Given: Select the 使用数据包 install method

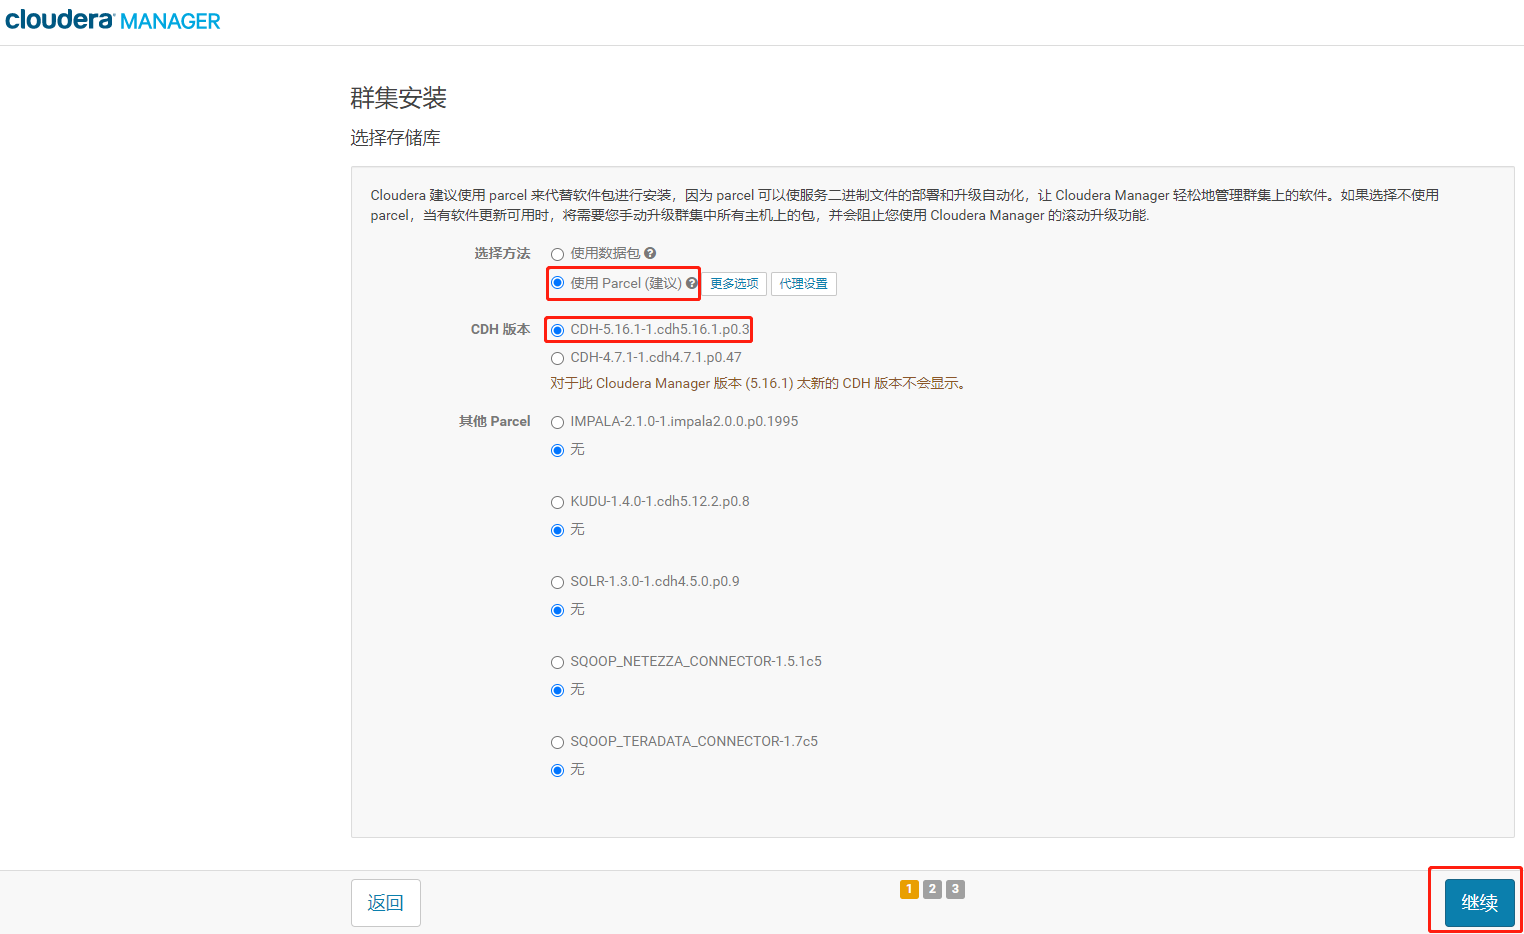Looking at the screenshot, I should pos(557,253).
